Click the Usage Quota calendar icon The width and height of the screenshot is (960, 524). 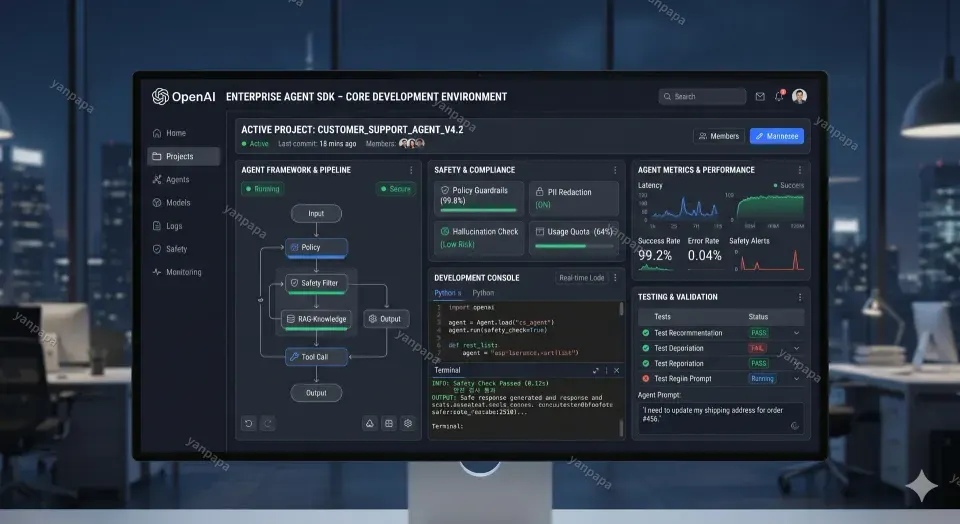click(539, 231)
